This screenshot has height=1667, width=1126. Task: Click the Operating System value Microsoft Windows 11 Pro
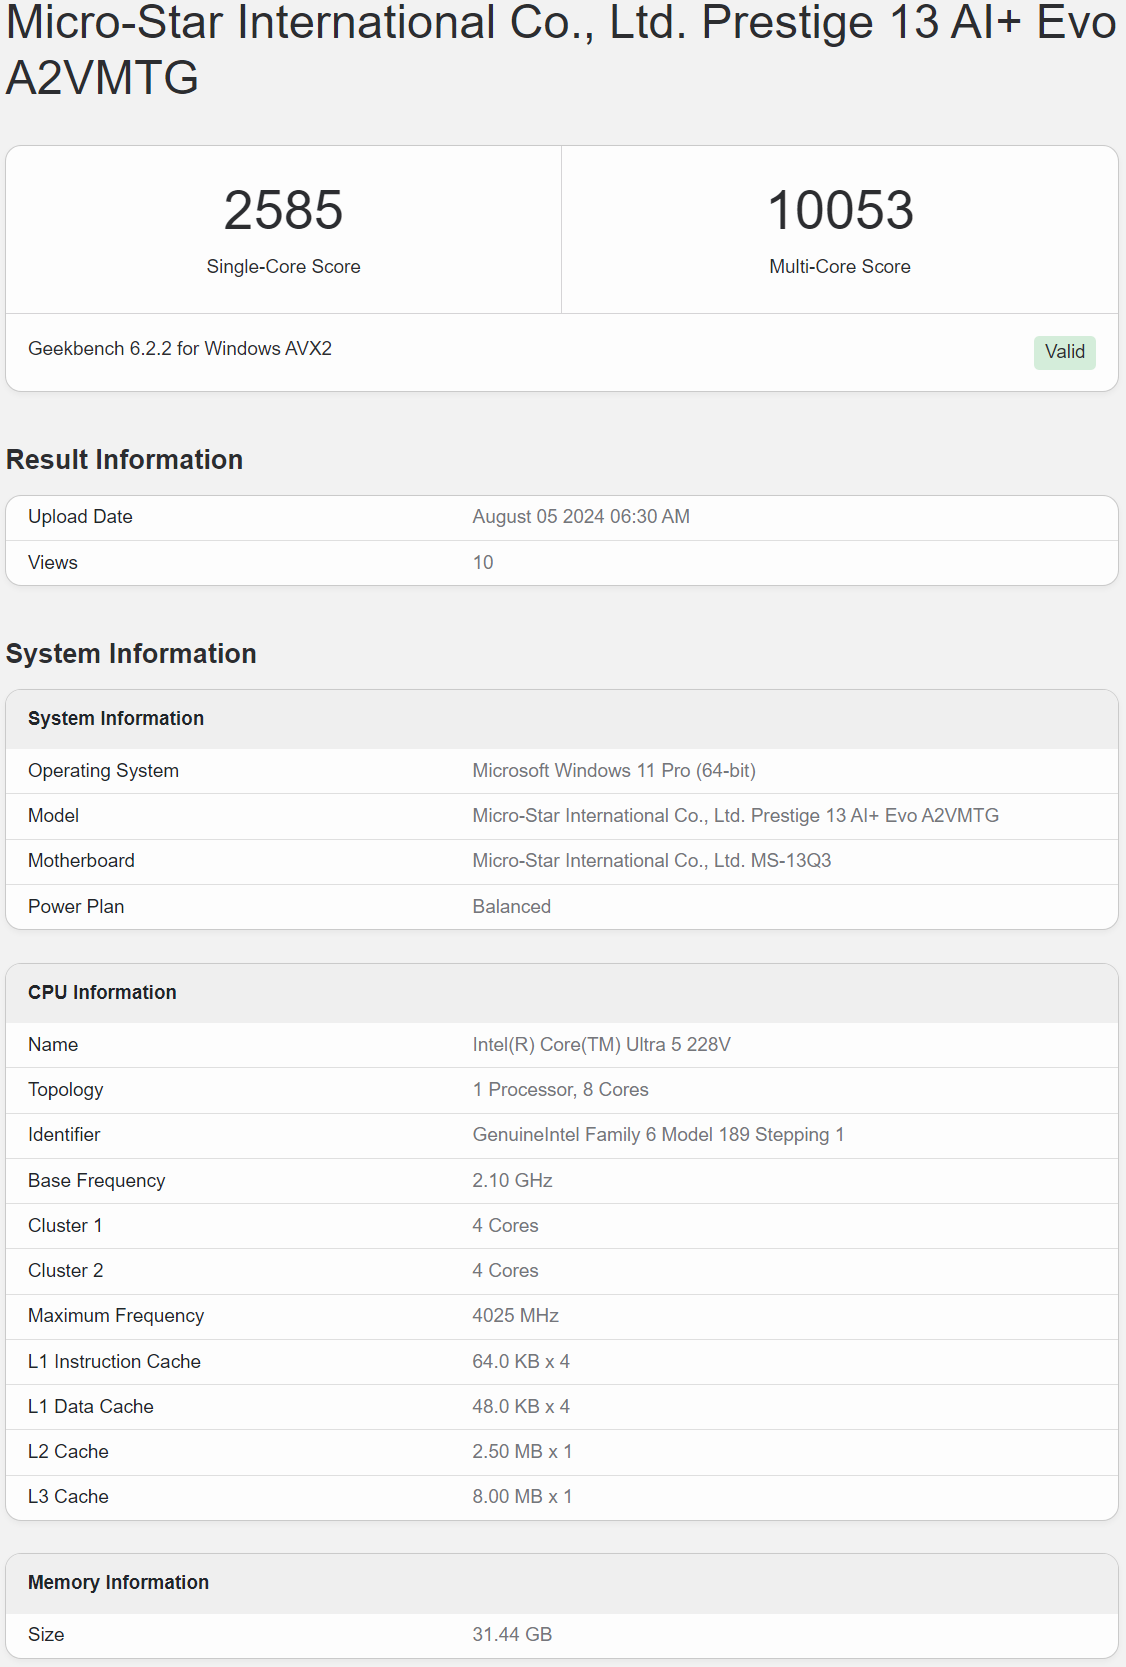[x=614, y=771]
